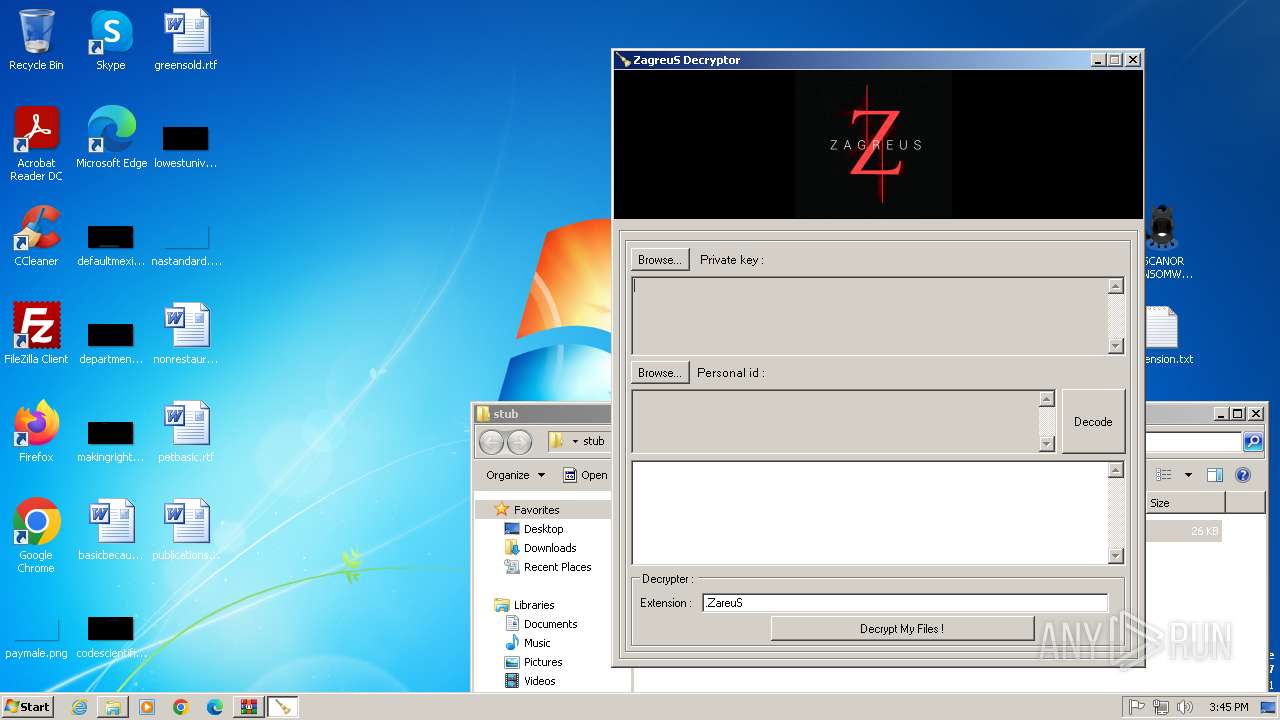
Task: Open Videos library in navigation pane
Action: click(x=539, y=681)
